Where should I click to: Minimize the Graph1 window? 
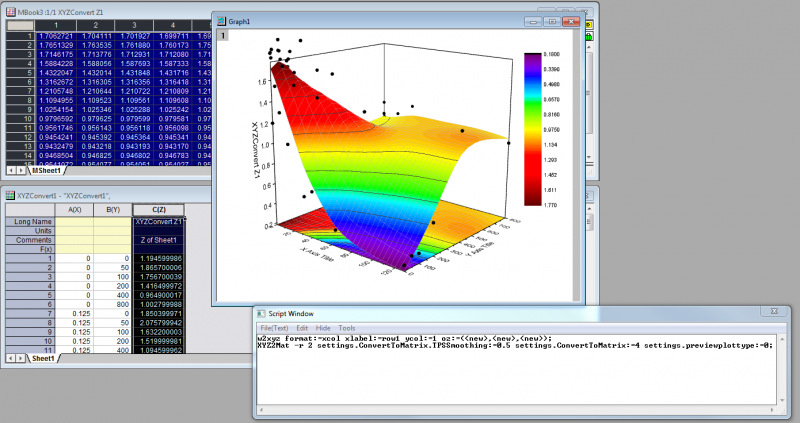tap(533, 21)
